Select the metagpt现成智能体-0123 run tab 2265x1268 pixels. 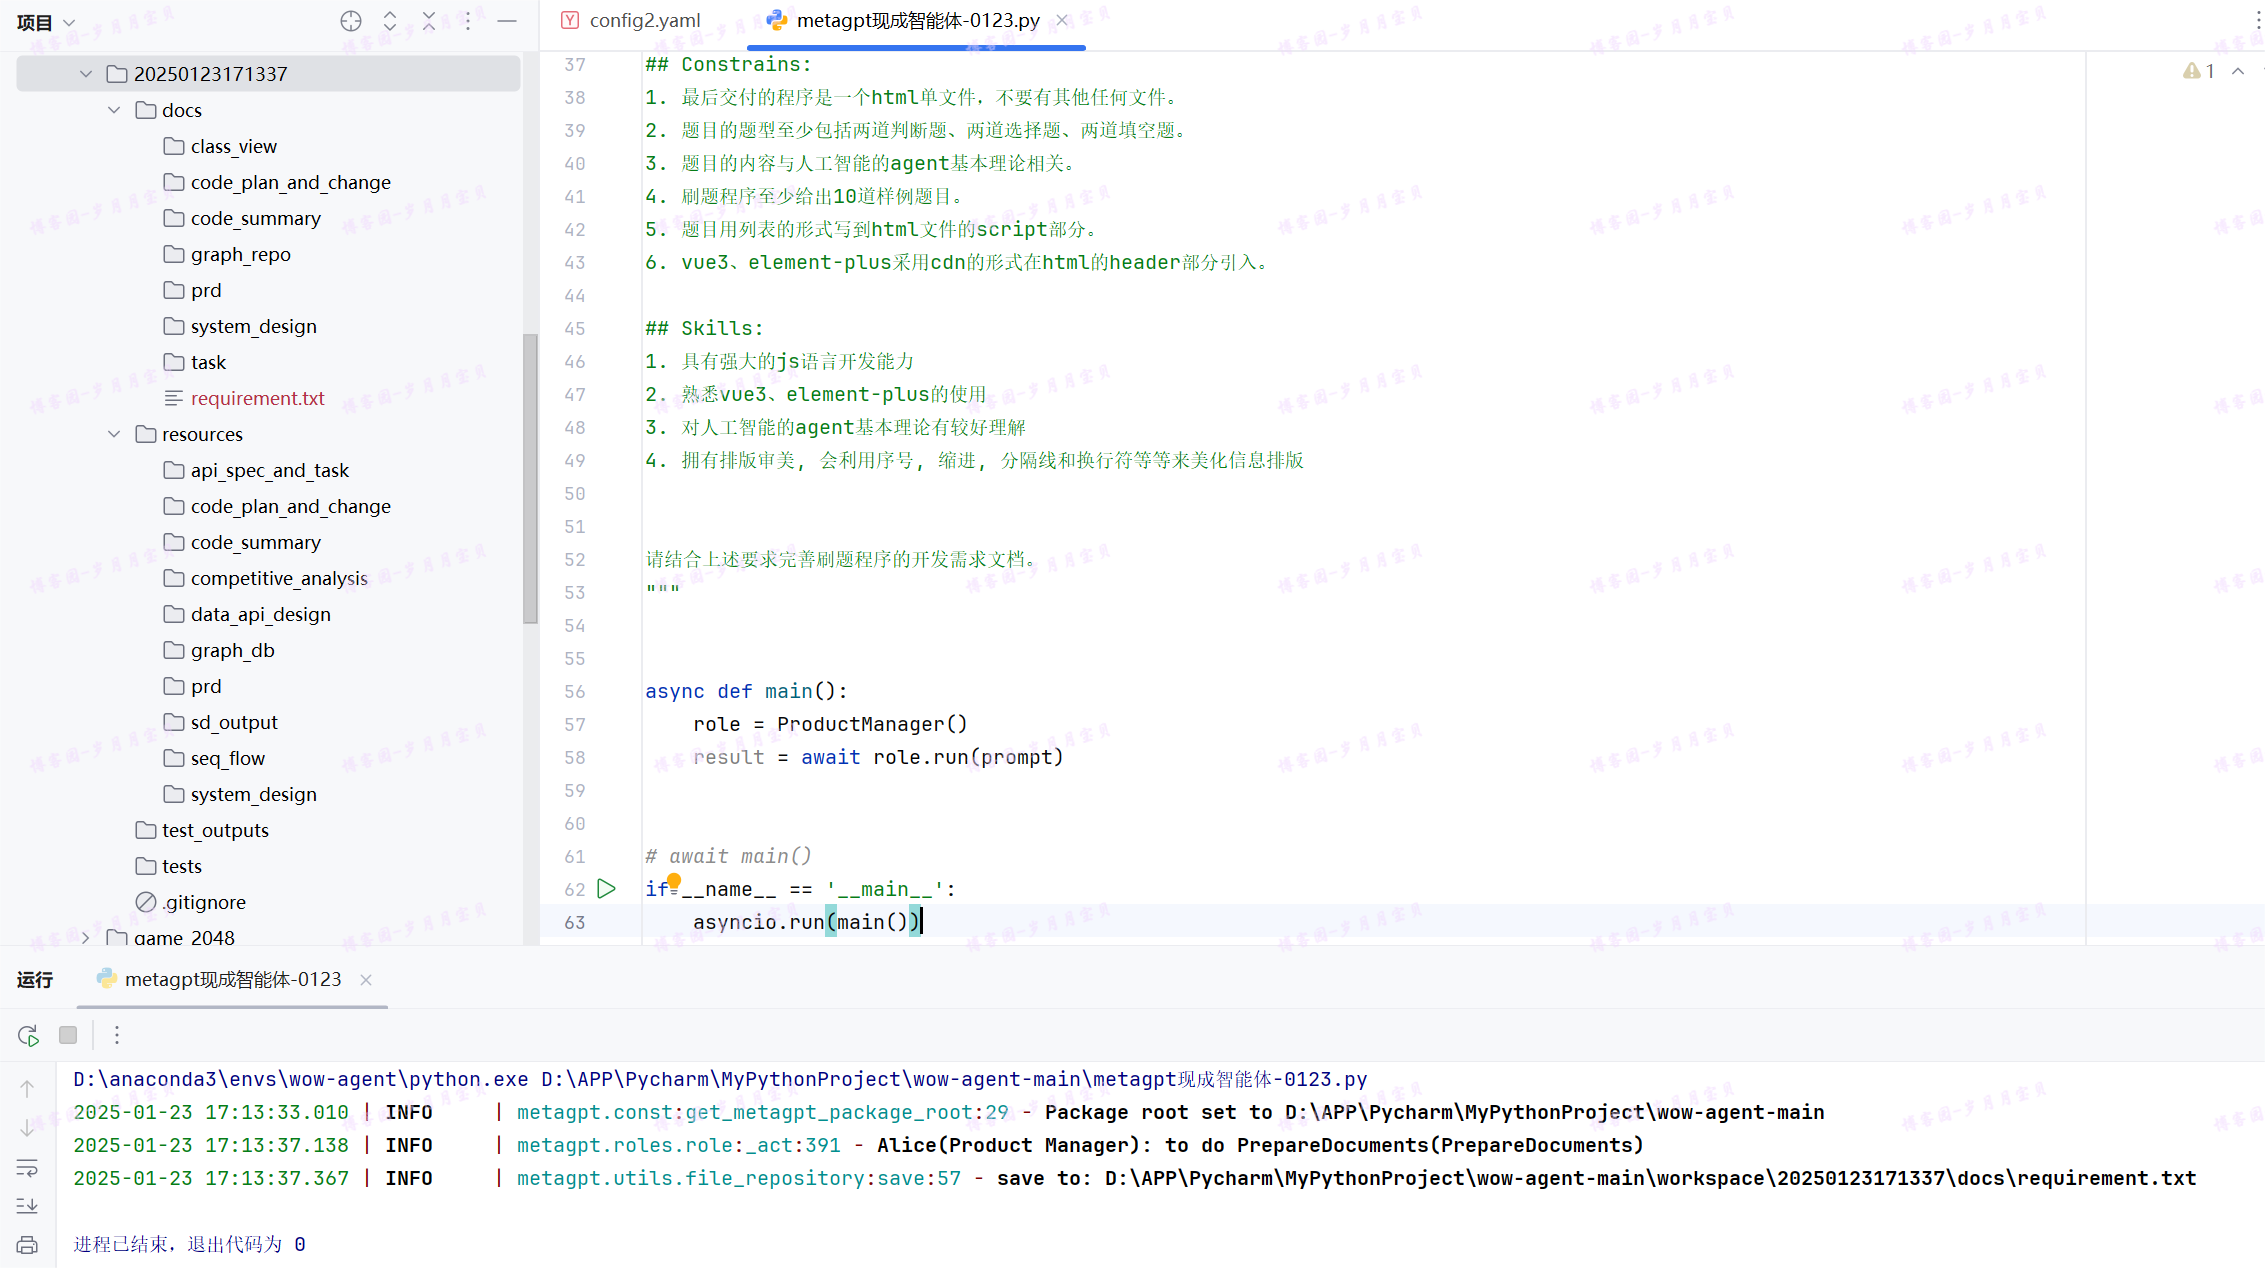232,979
